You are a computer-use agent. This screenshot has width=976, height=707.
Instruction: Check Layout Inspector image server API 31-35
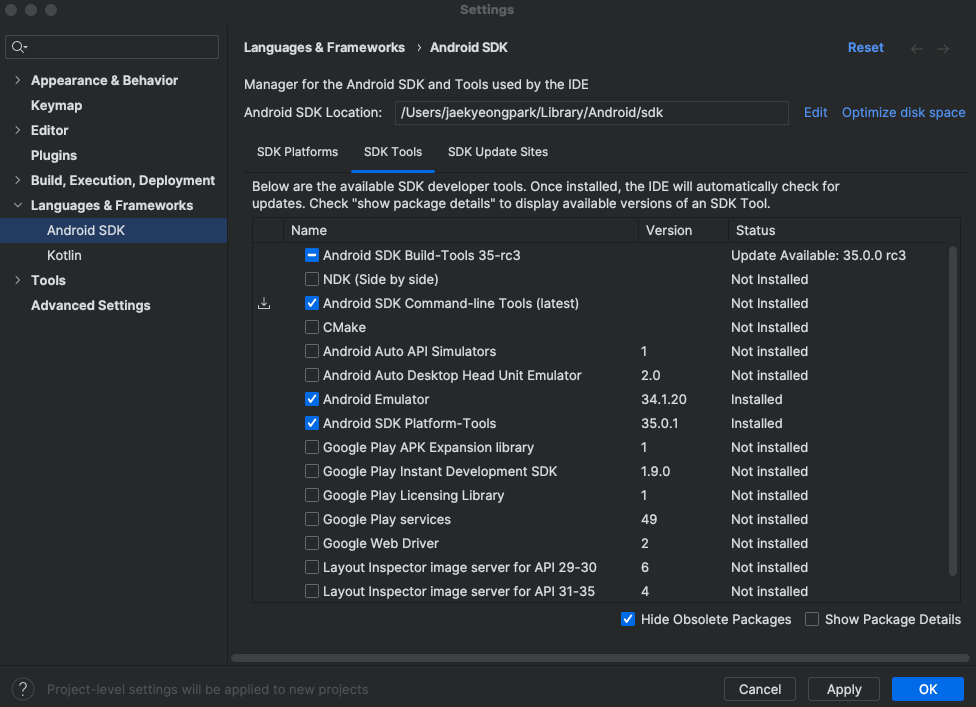click(x=312, y=591)
